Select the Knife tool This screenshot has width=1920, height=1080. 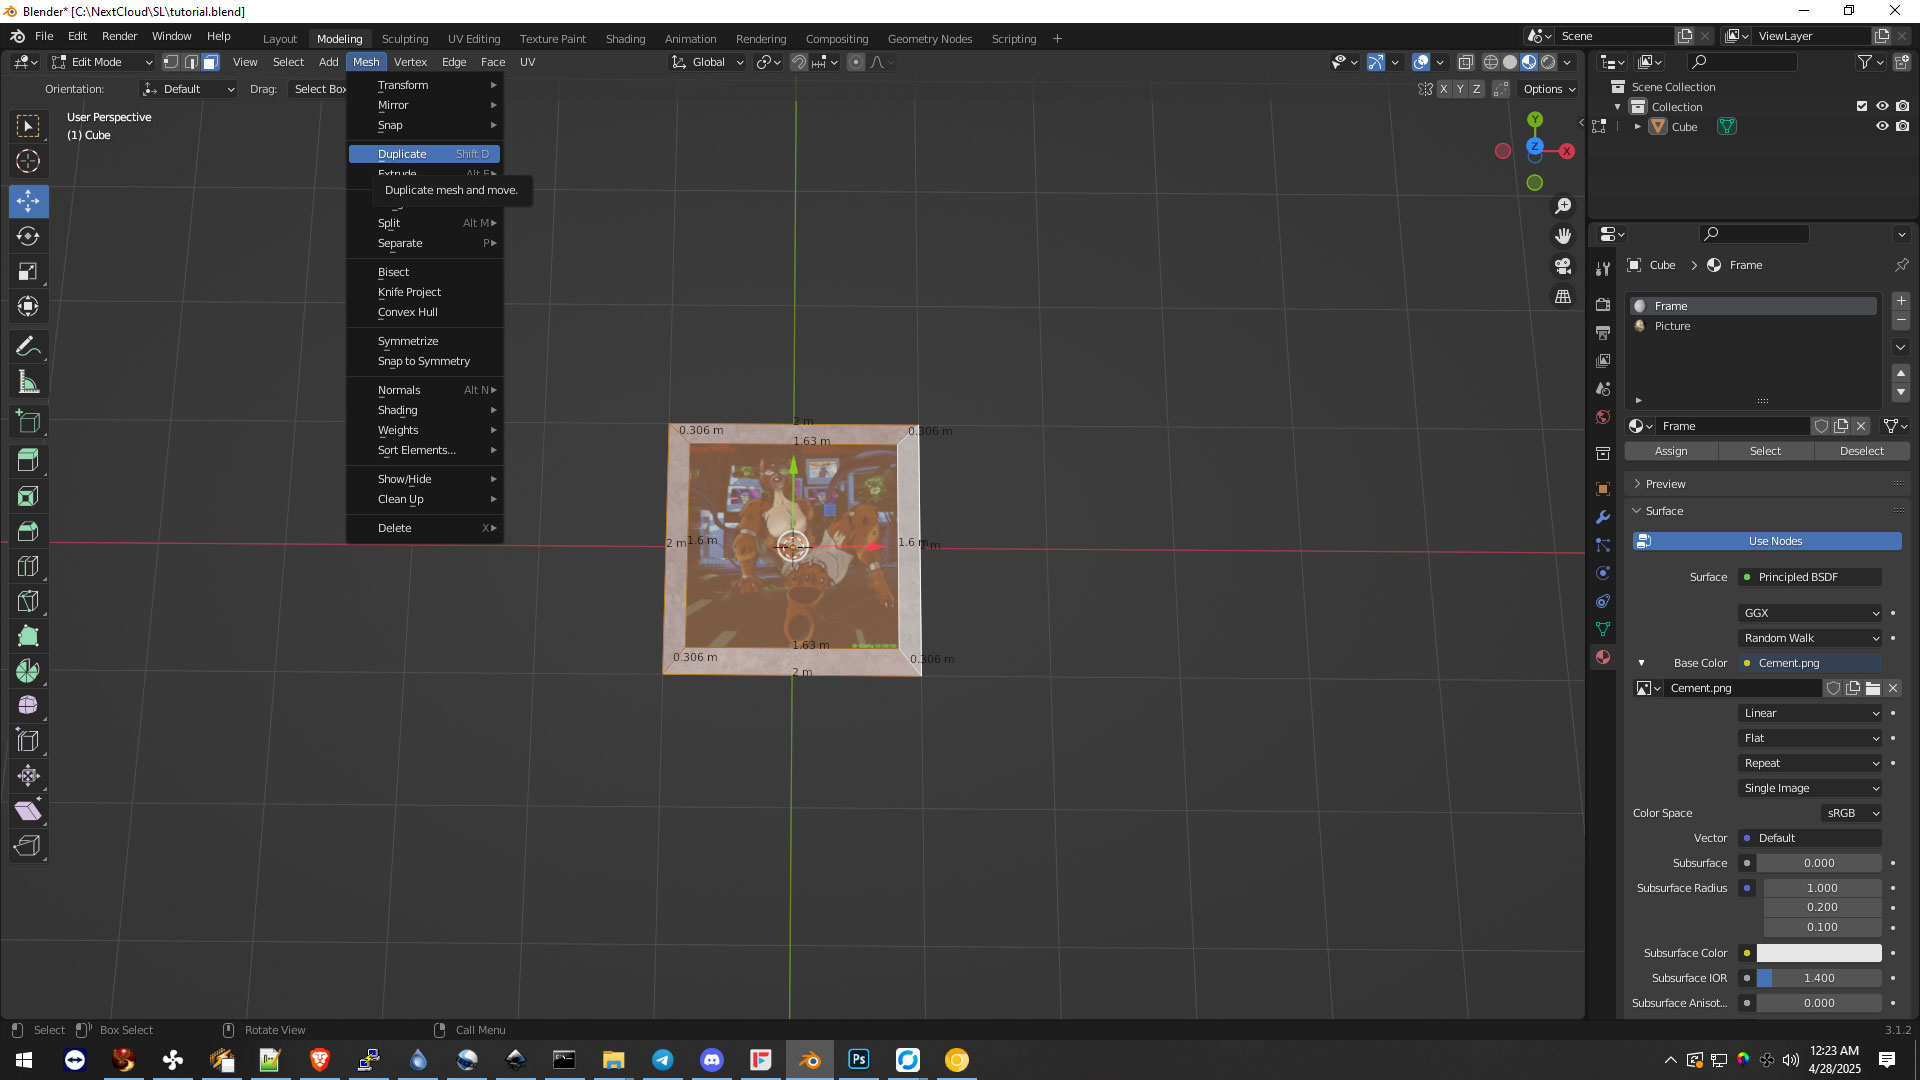click(28, 601)
